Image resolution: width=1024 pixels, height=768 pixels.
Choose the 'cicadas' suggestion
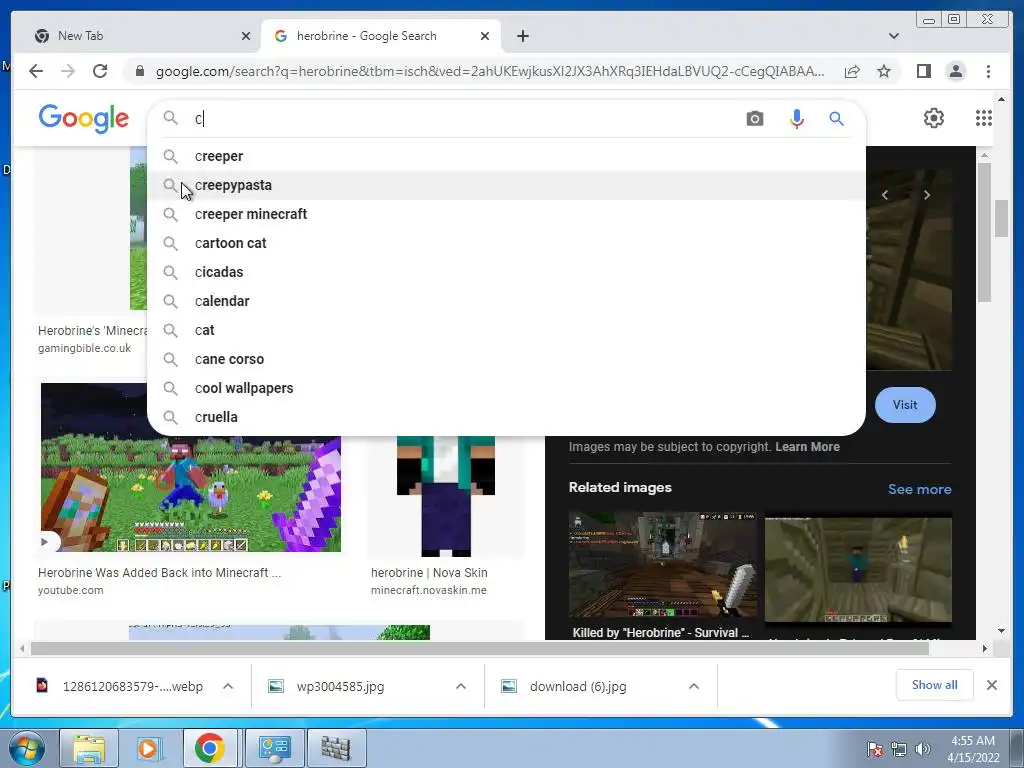(x=506, y=272)
